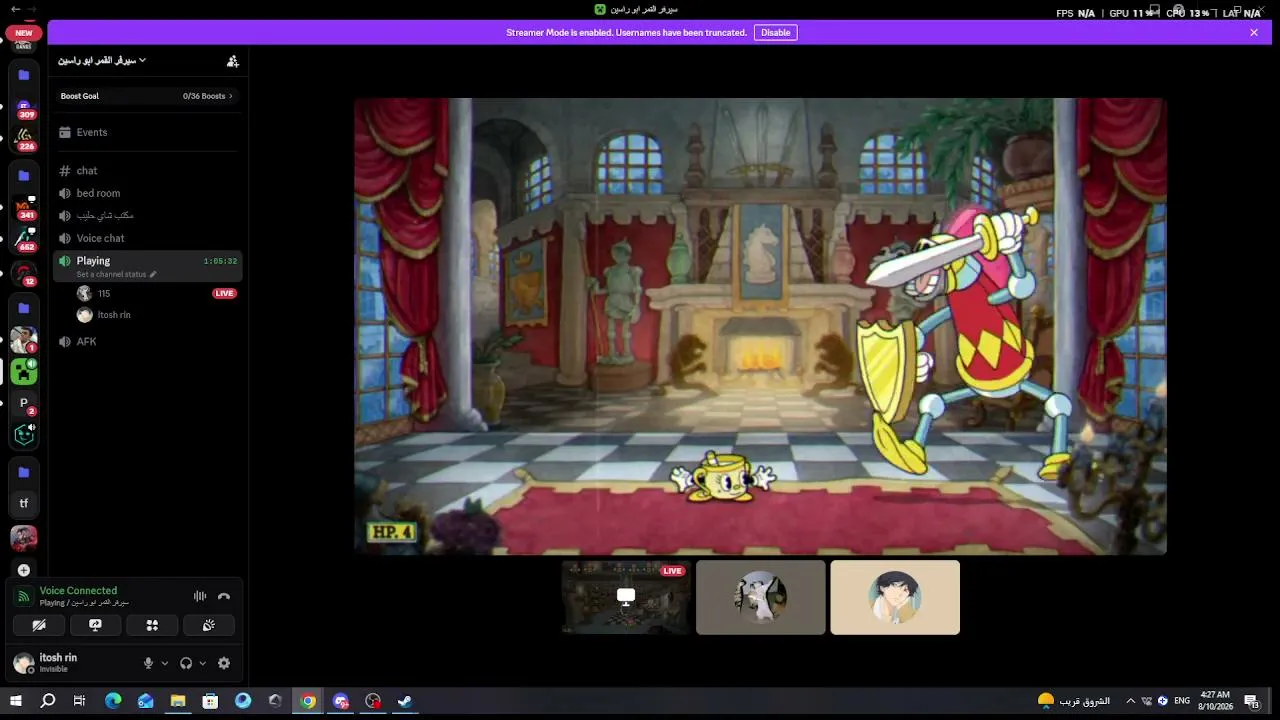Toggle the camera on
The height and width of the screenshot is (720, 1280).
[39, 625]
